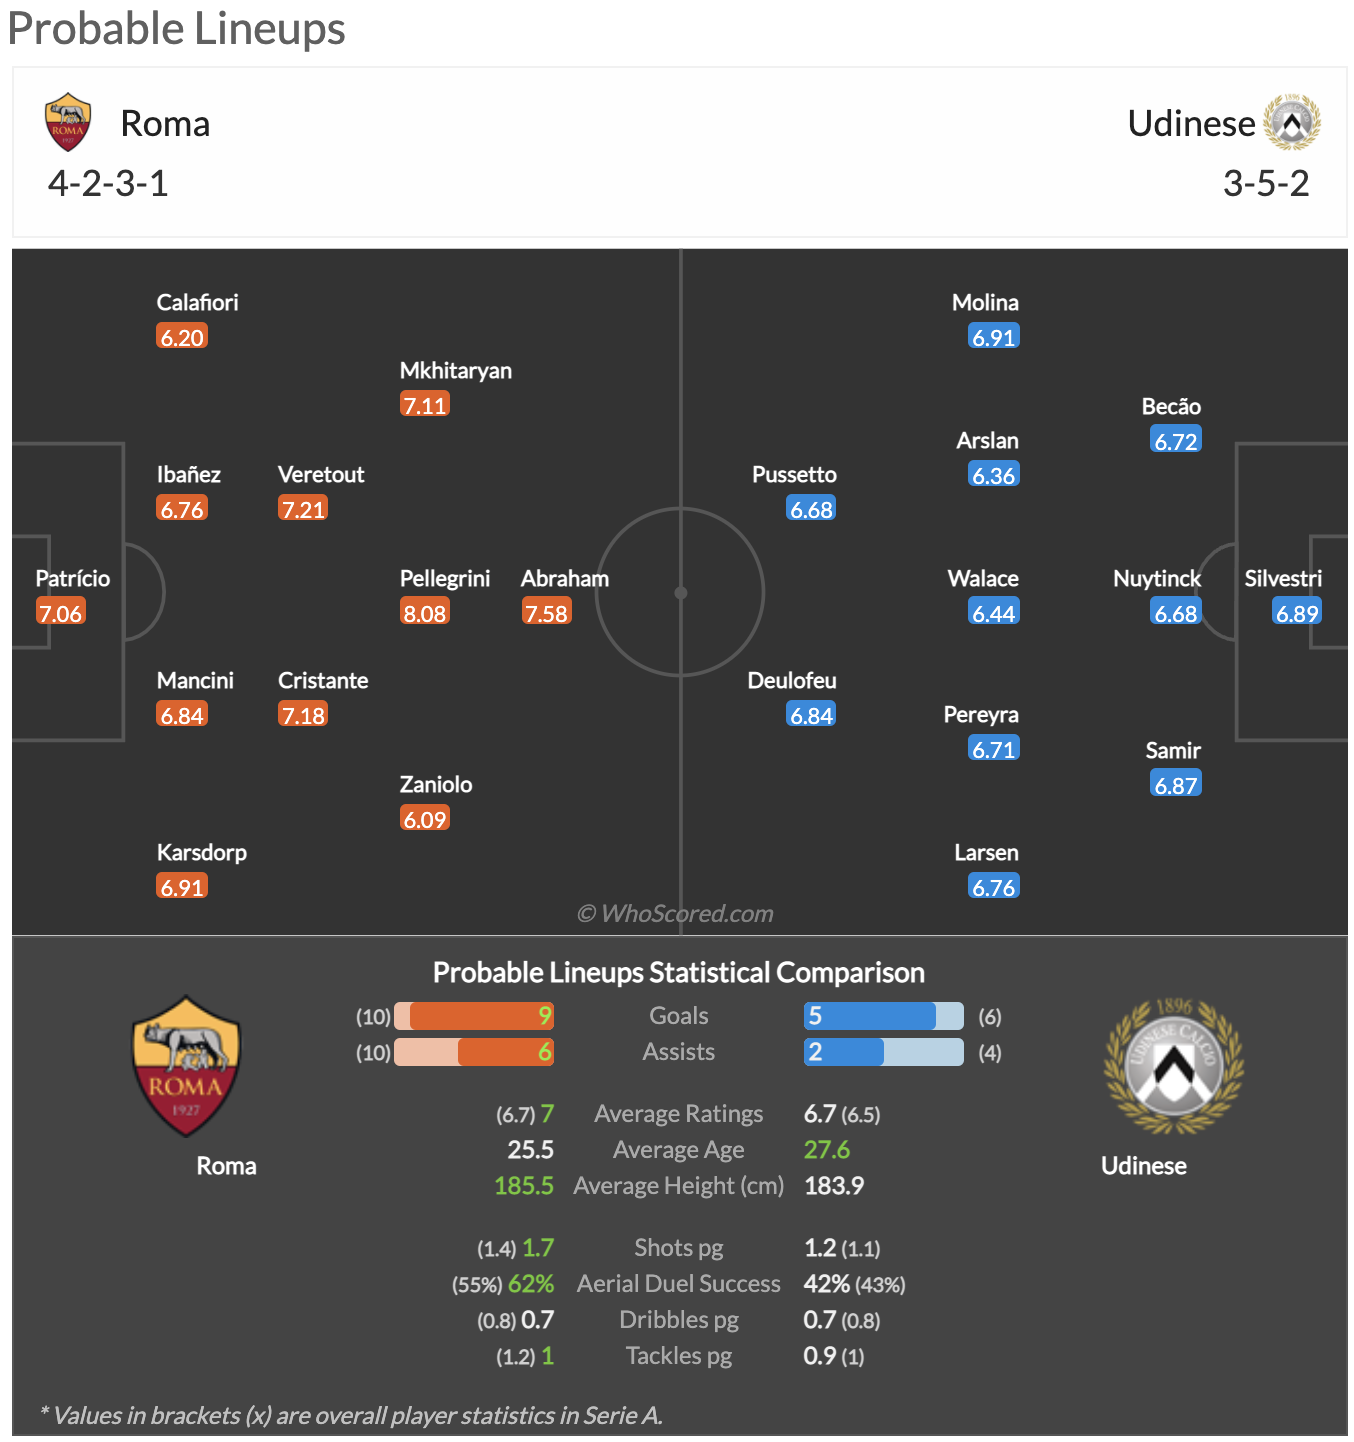Open the Mkhitaryan player name

point(456,371)
